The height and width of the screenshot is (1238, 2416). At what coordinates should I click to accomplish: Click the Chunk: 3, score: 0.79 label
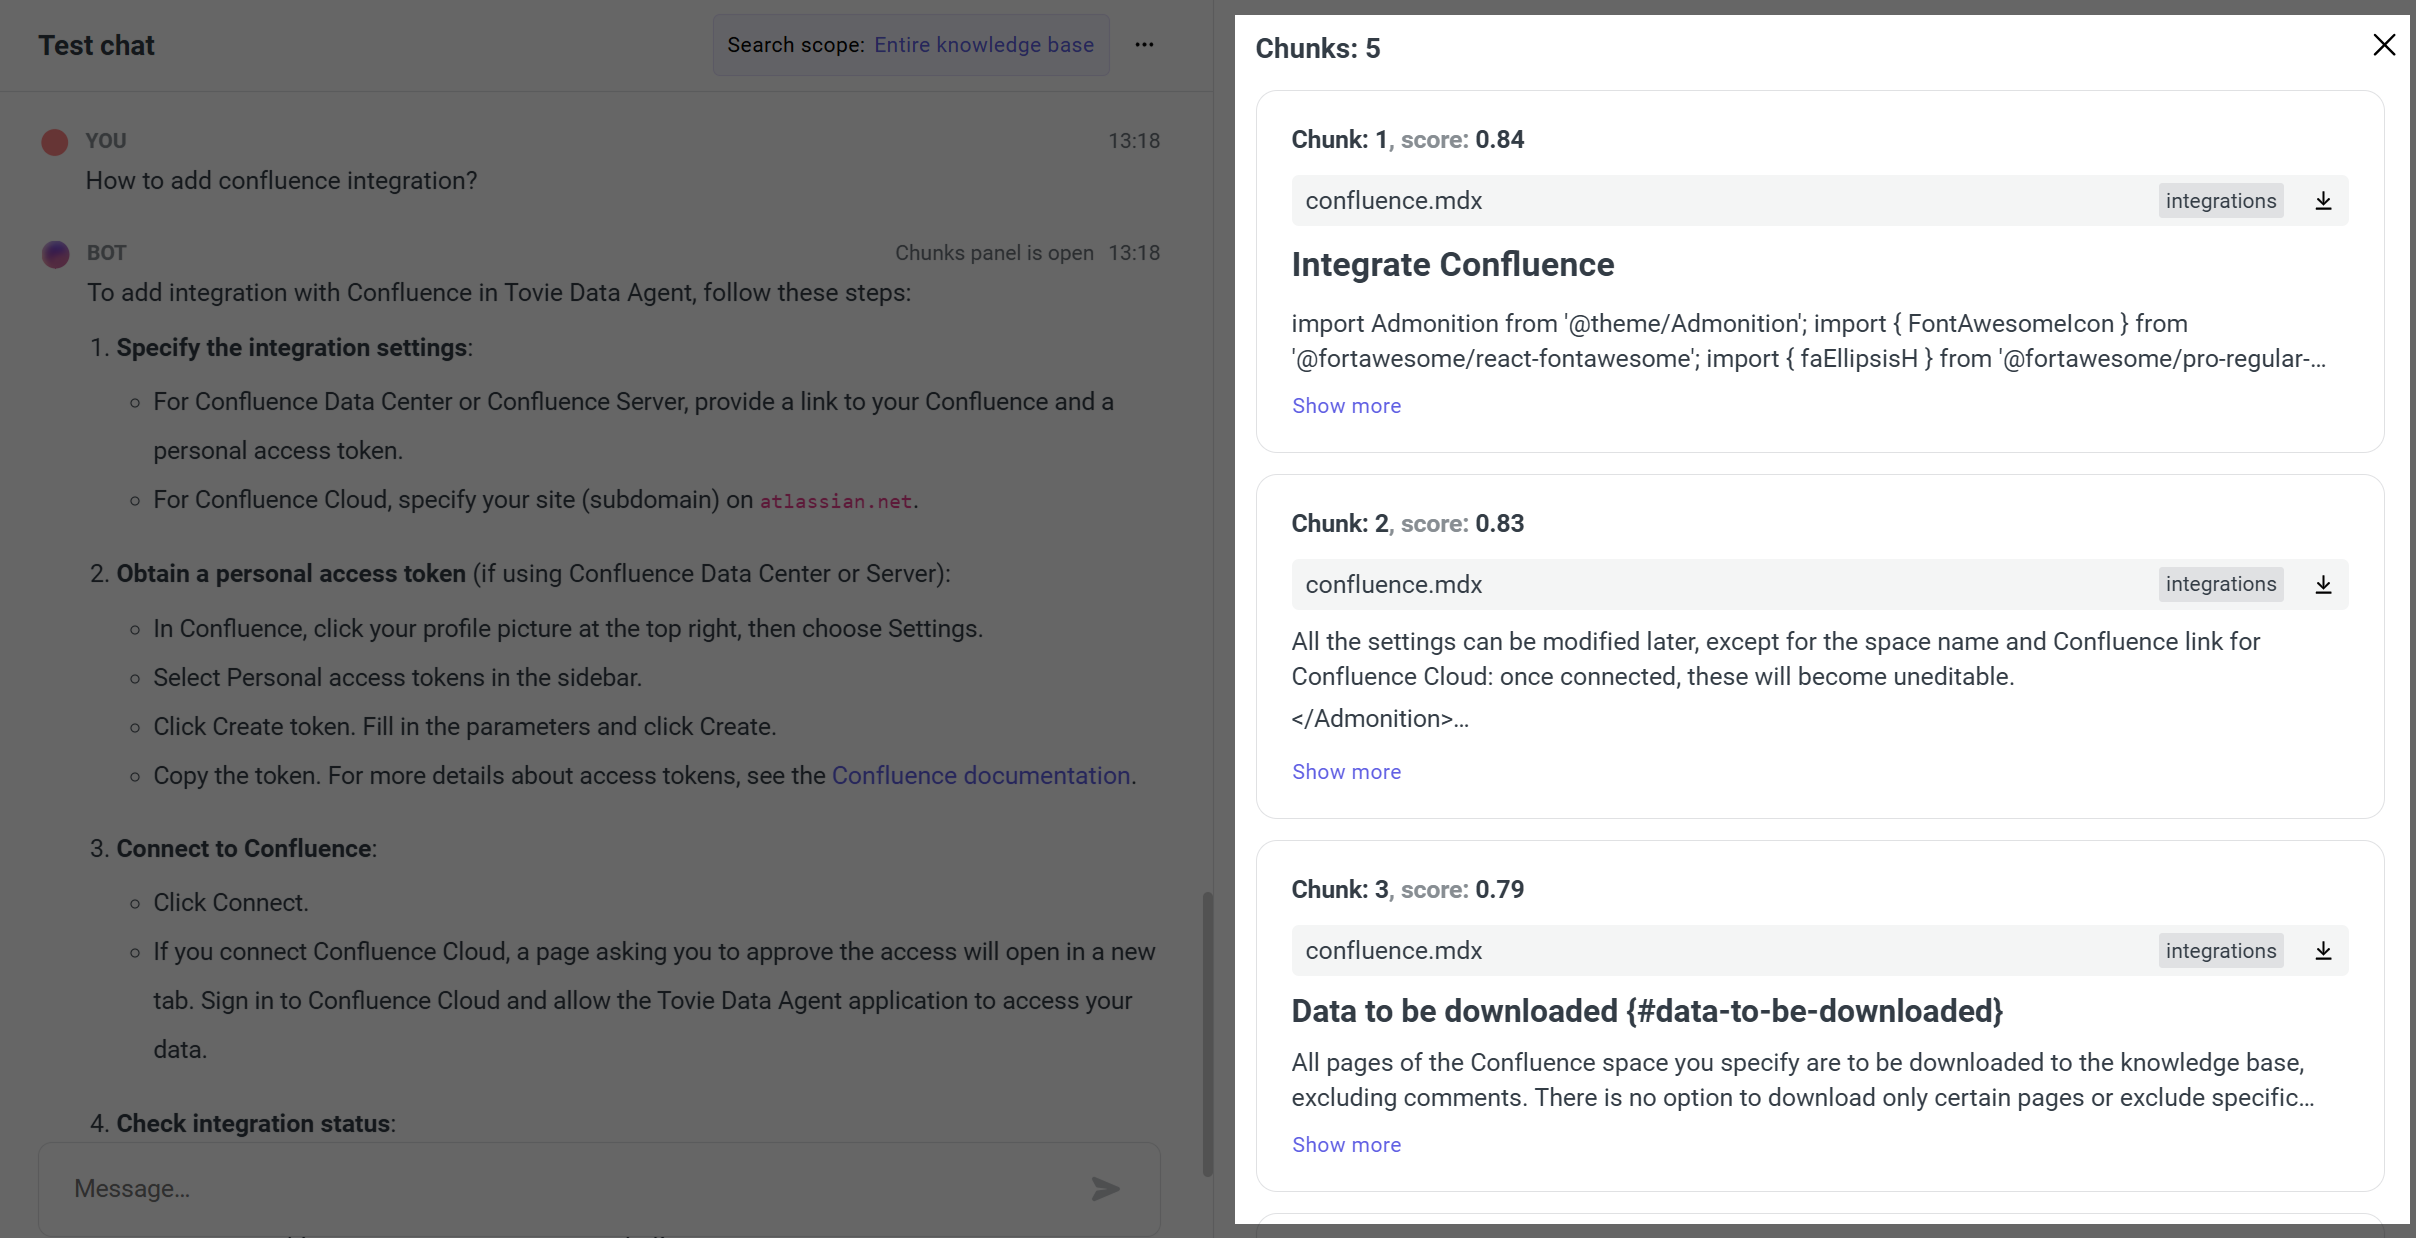tap(1408, 890)
